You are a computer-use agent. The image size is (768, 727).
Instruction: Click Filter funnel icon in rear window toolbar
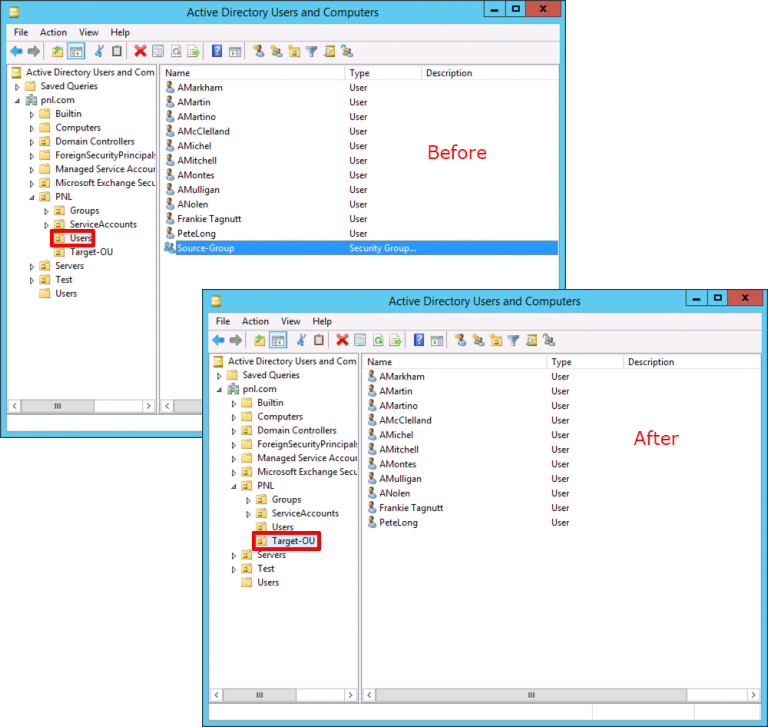pos(312,51)
